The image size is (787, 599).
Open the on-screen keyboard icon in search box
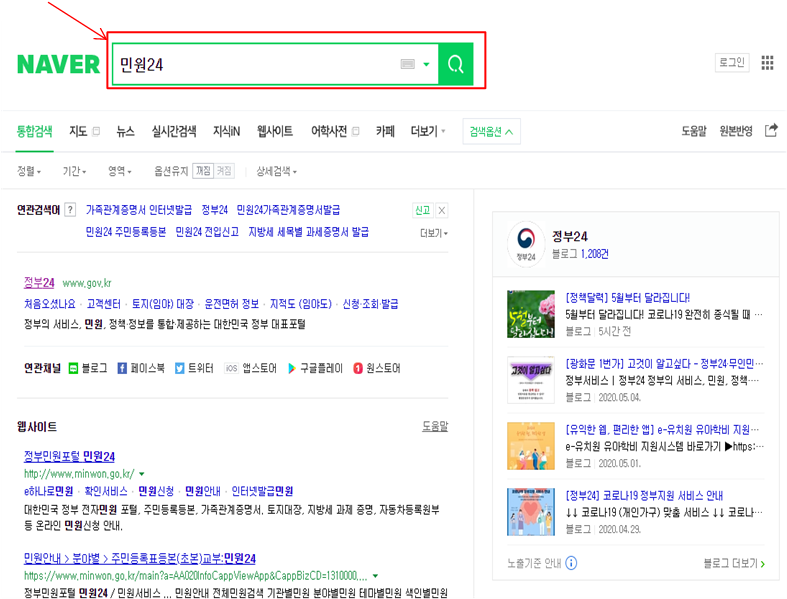pyautogui.click(x=408, y=64)
